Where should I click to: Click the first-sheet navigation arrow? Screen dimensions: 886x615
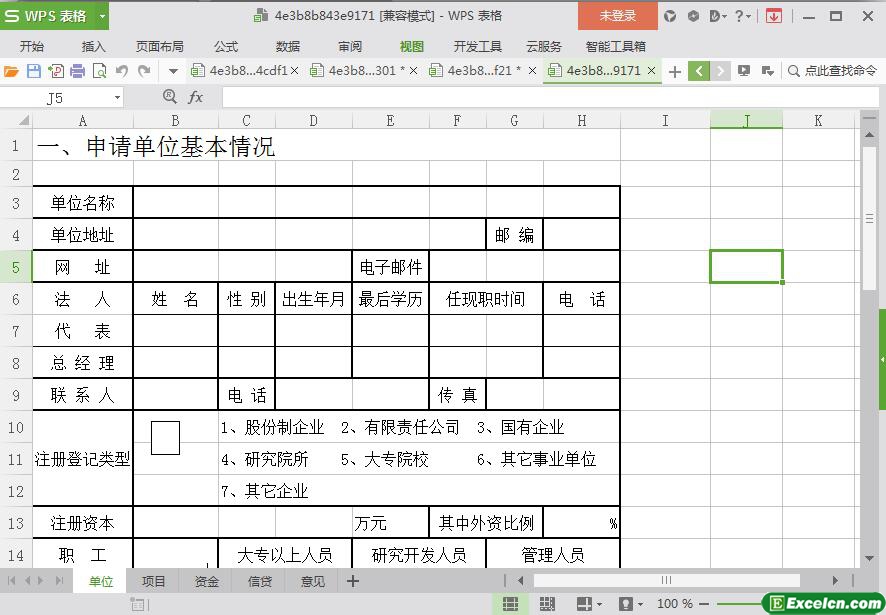coord(11,581)
